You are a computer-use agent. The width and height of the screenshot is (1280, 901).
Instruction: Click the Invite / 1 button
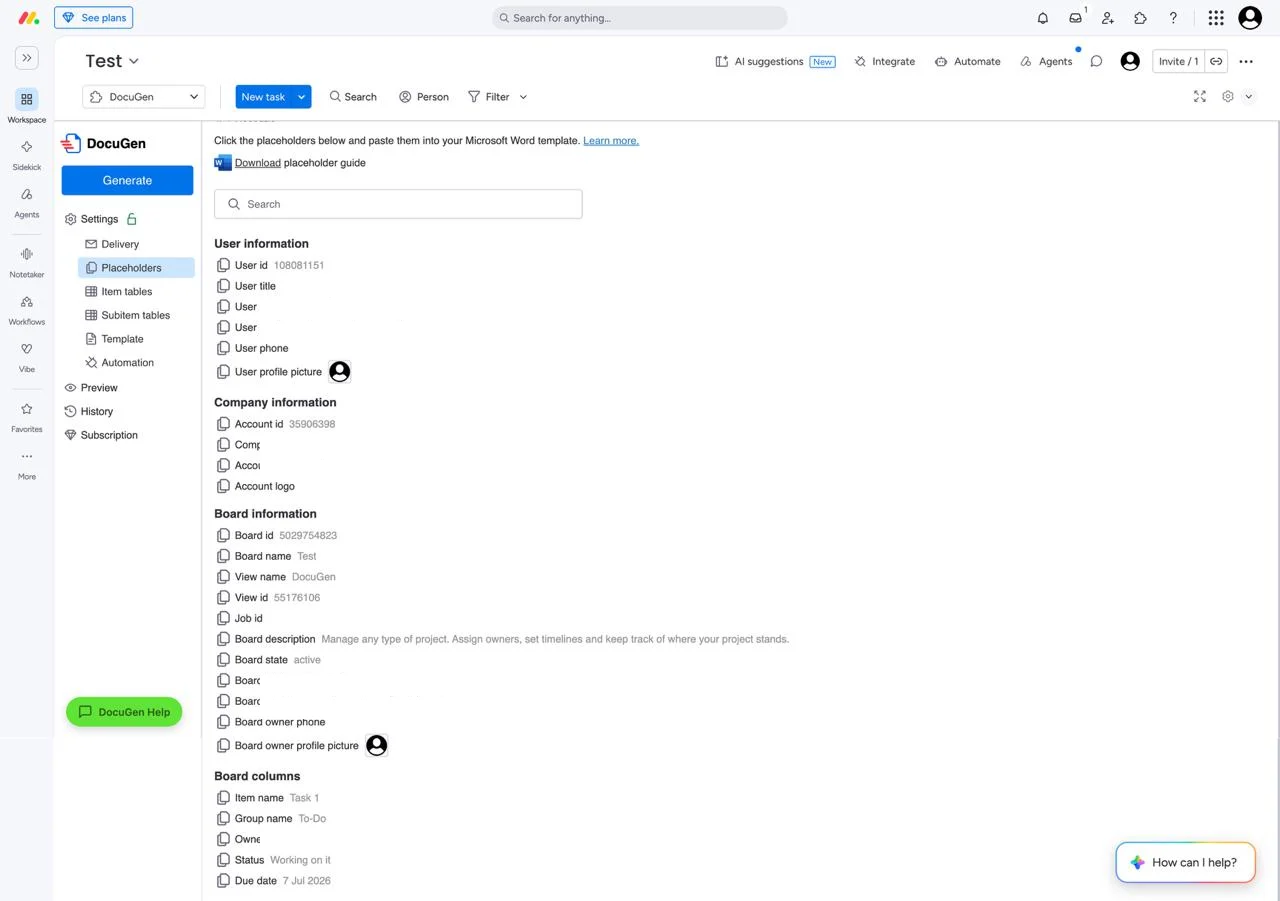pos(1178,61)
